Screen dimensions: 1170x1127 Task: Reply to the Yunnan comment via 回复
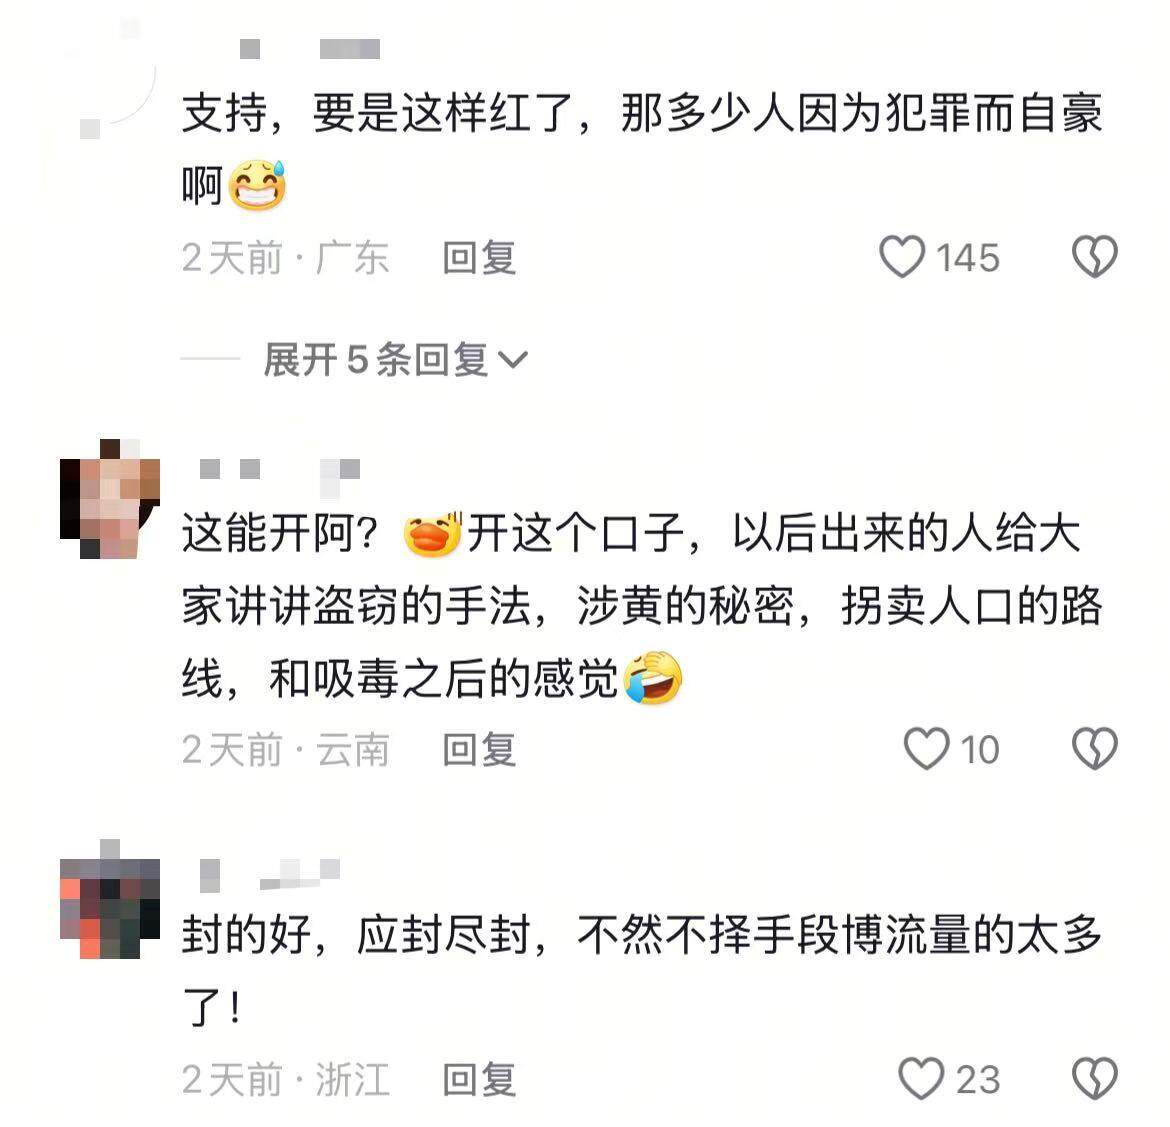478,749
